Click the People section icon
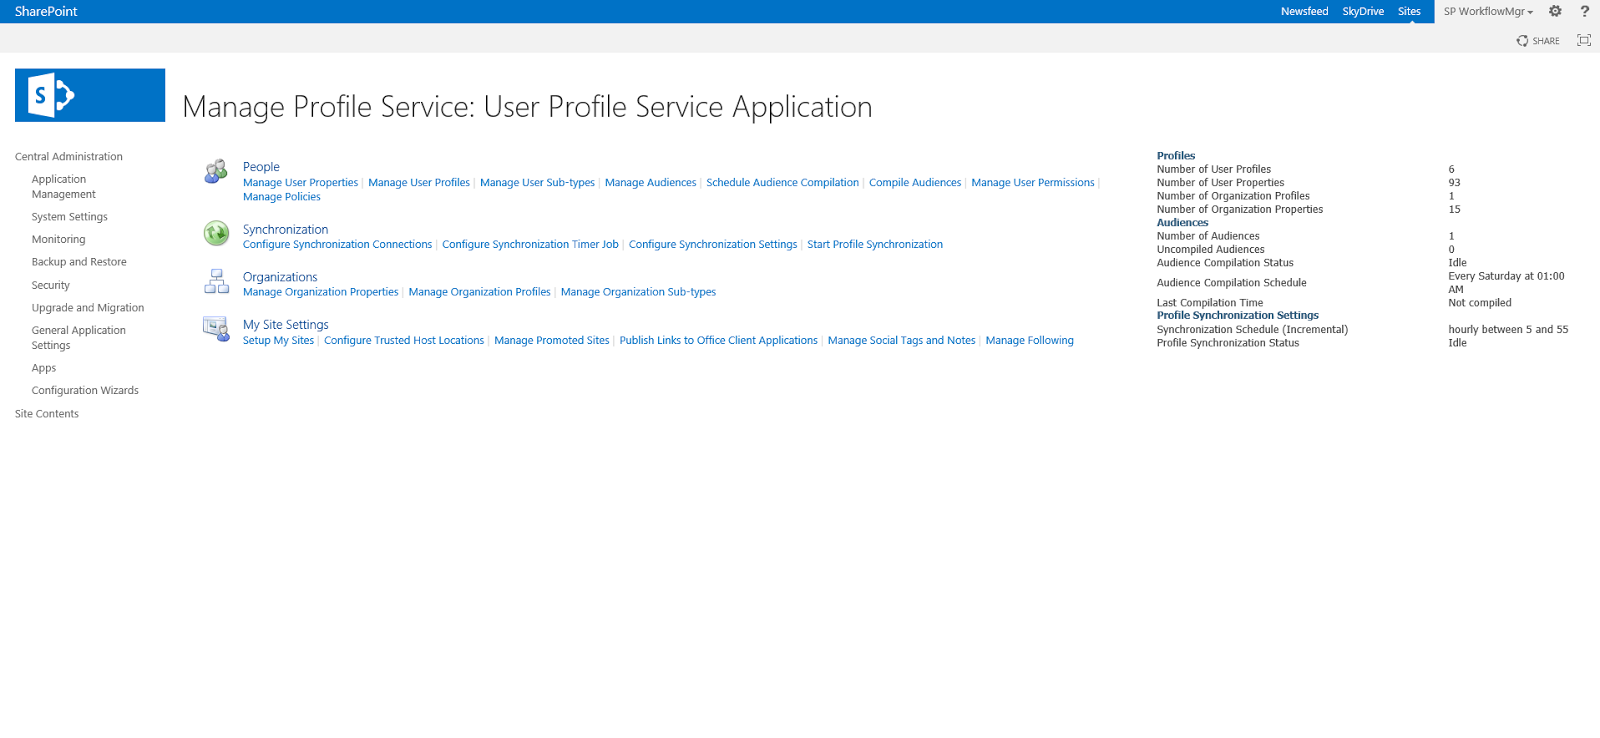1600x738 pixels. click(216, 172)
